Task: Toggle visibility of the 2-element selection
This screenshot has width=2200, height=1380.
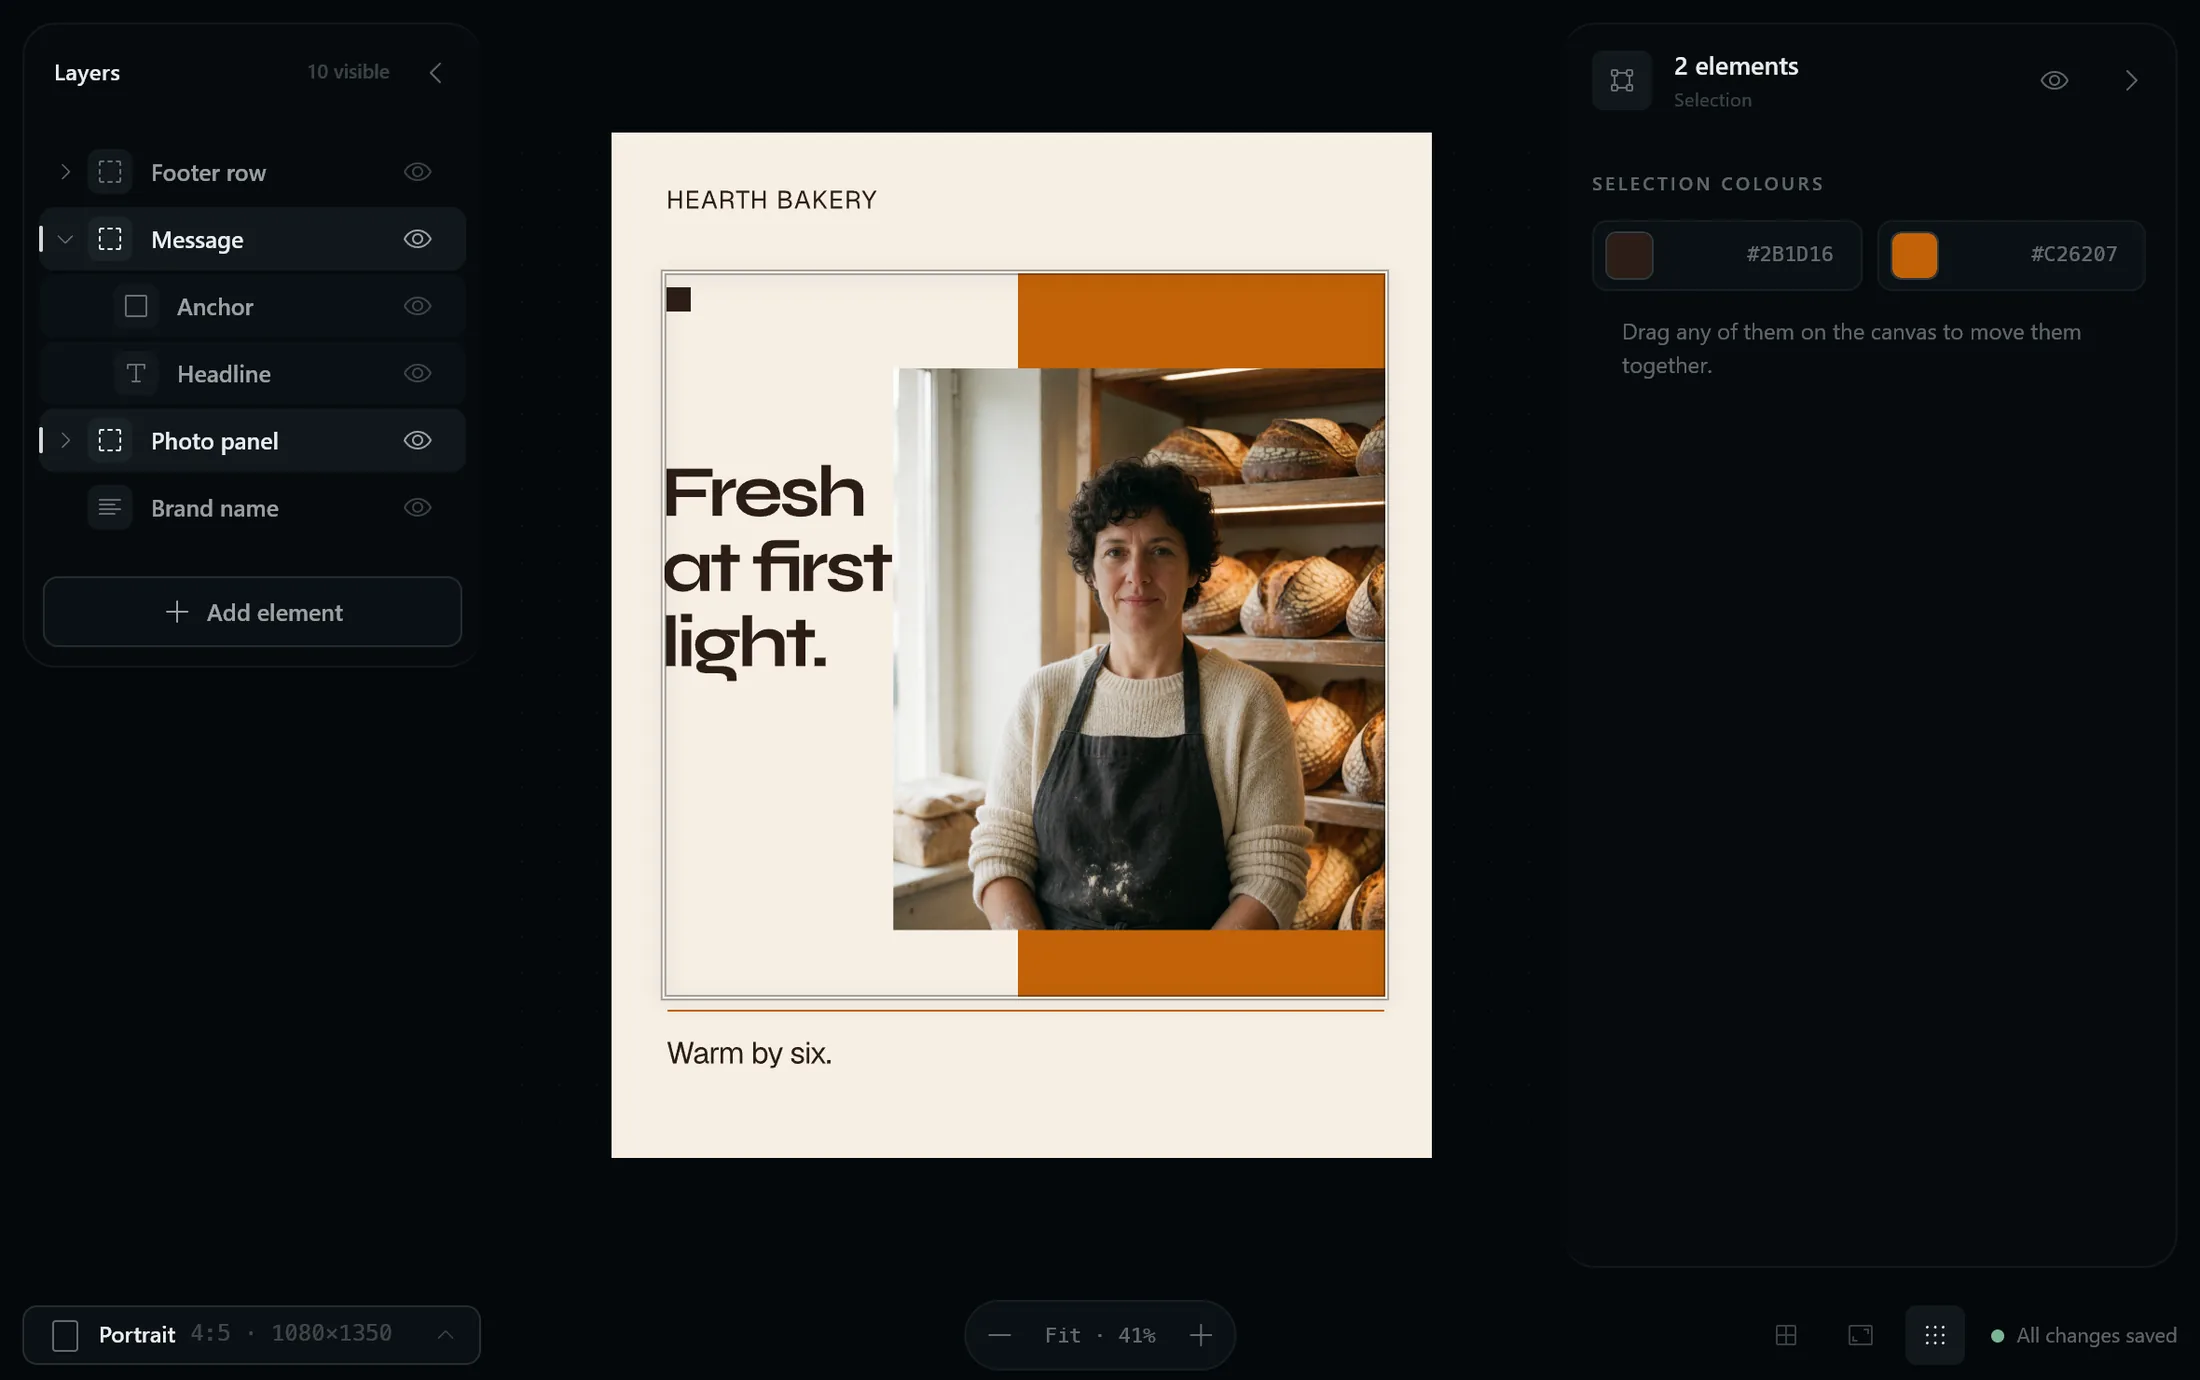Action: [2054, 80]
